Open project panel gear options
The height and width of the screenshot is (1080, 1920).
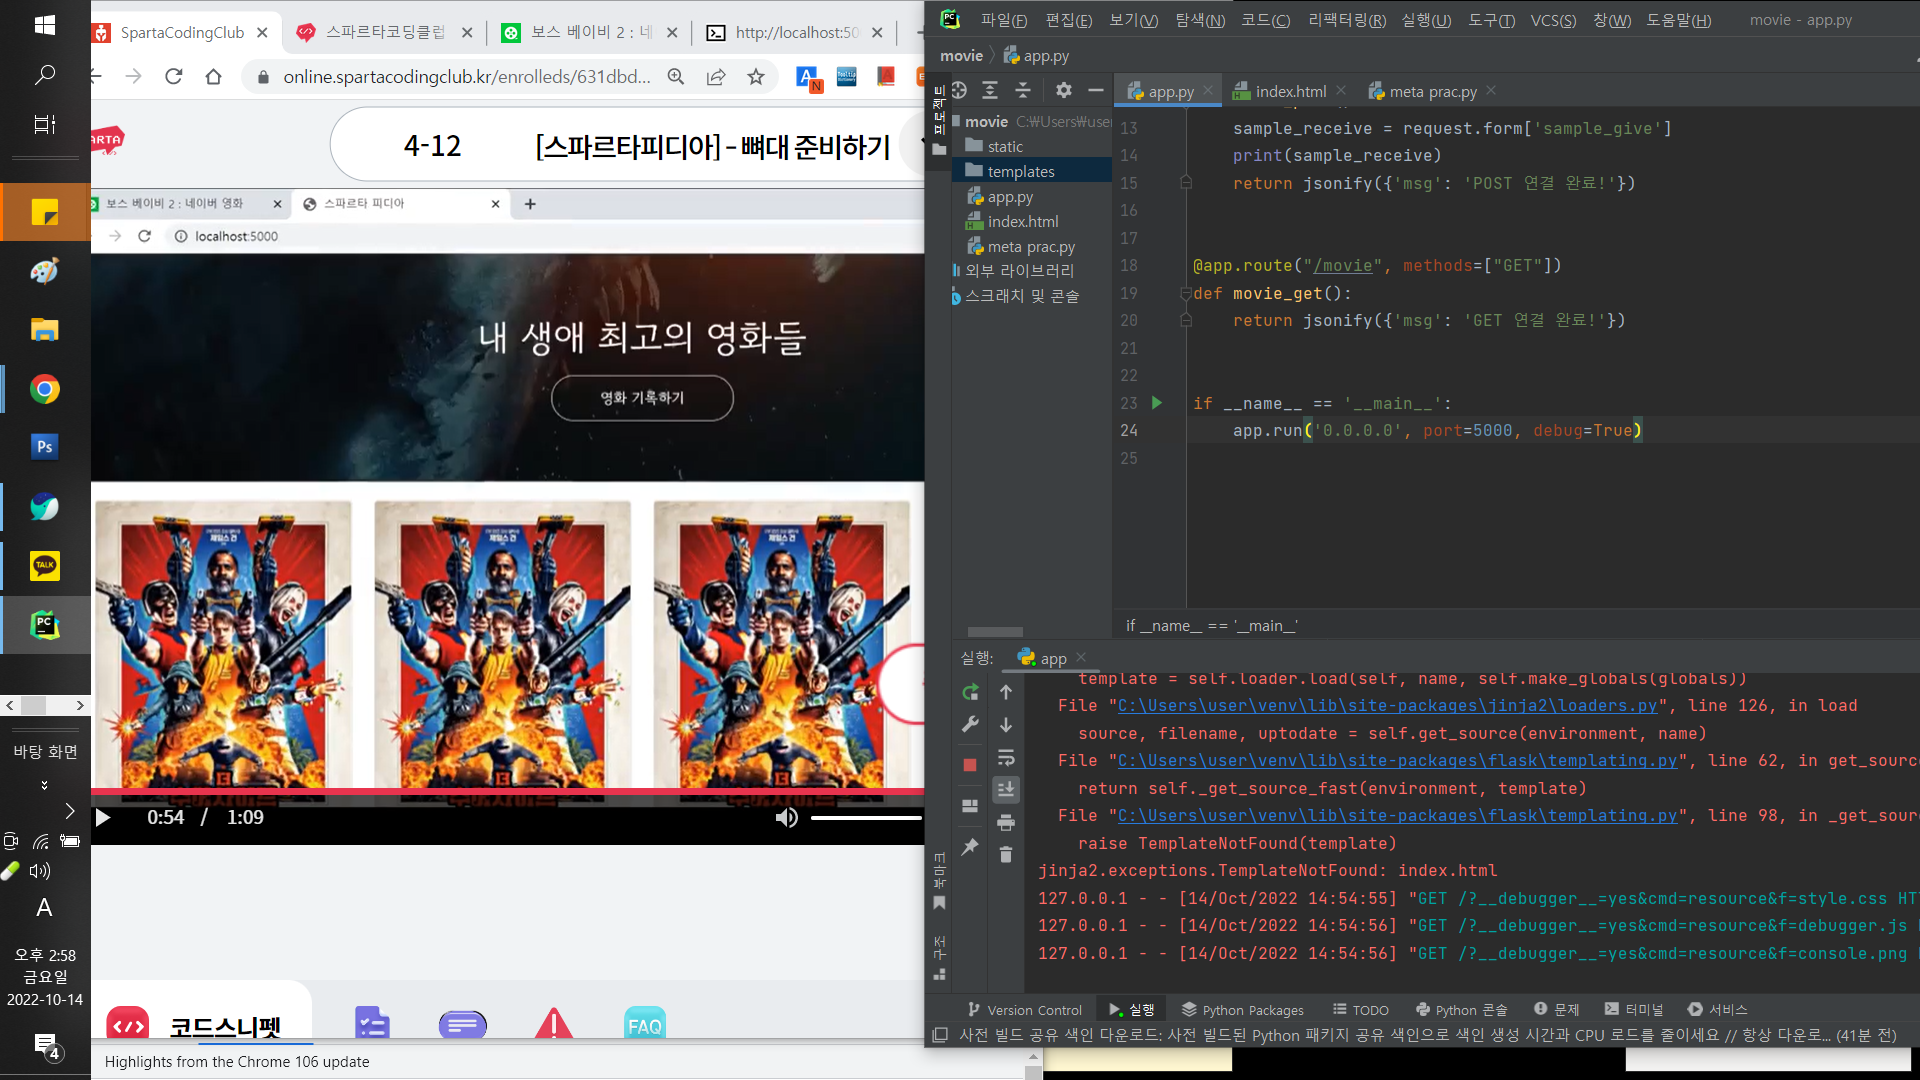pos(1064,91)
